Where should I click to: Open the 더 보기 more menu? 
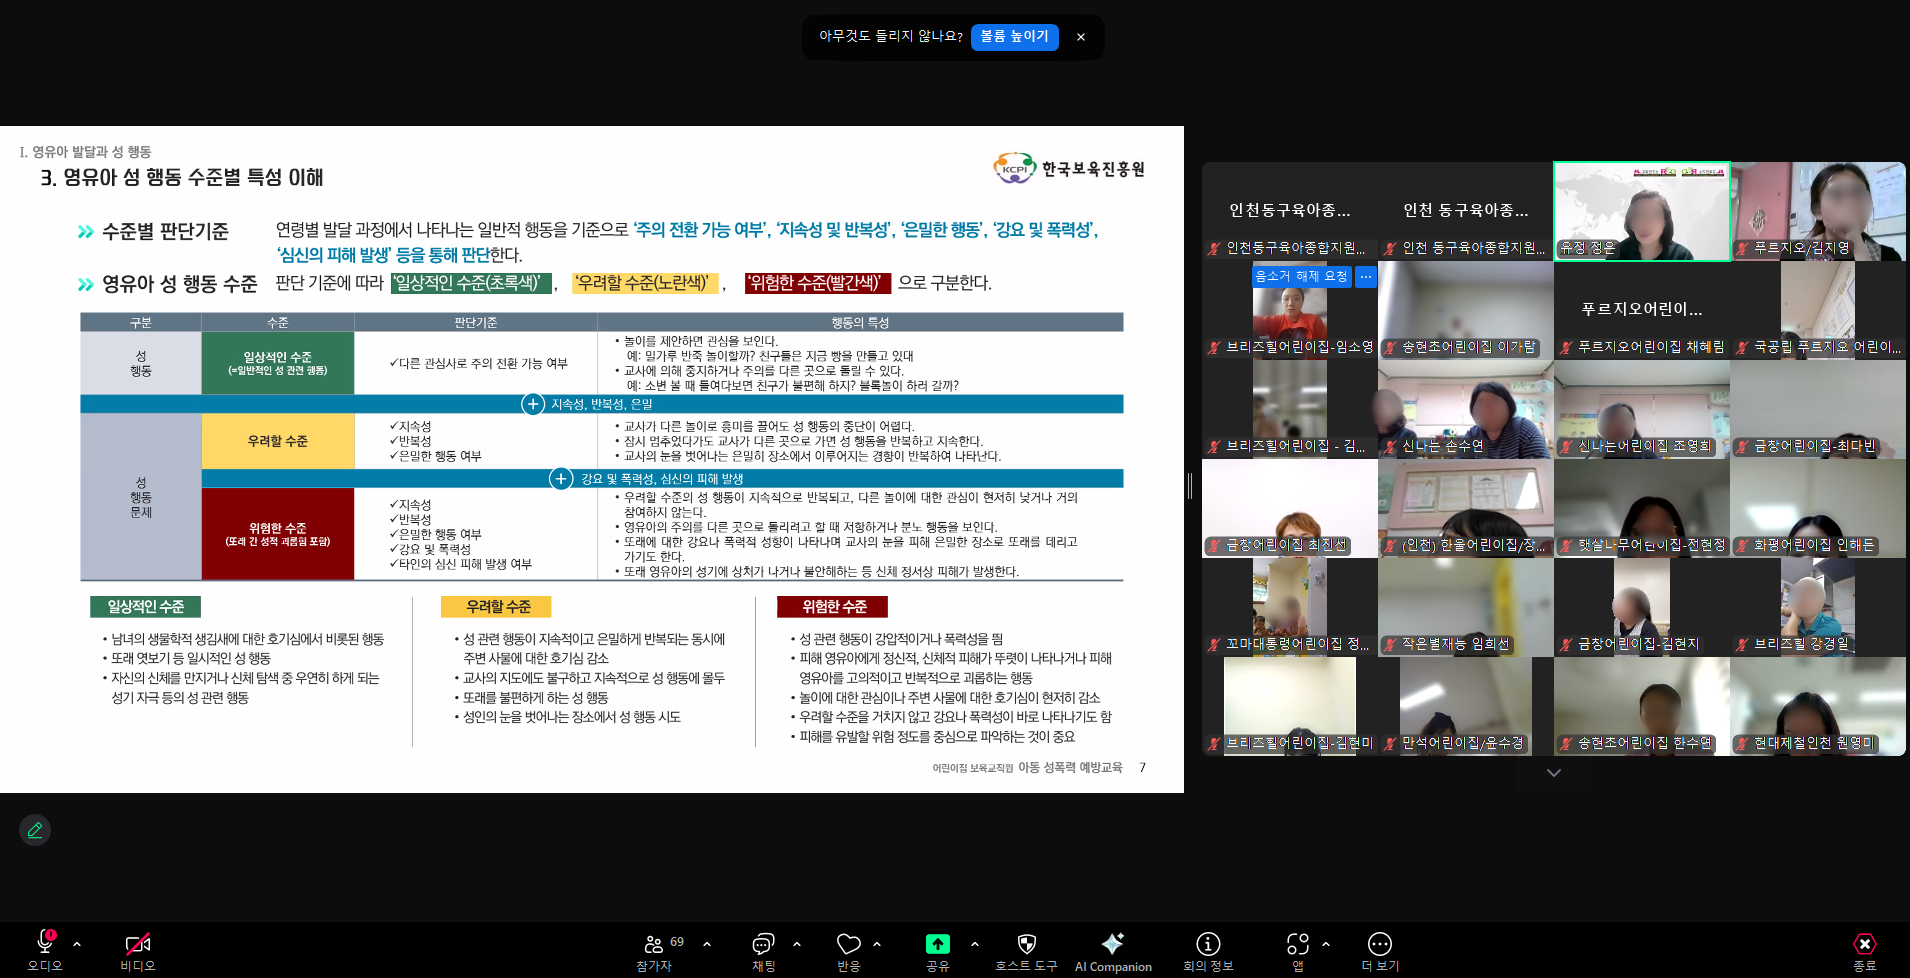pyautogui.click(x=1379, y=945)
